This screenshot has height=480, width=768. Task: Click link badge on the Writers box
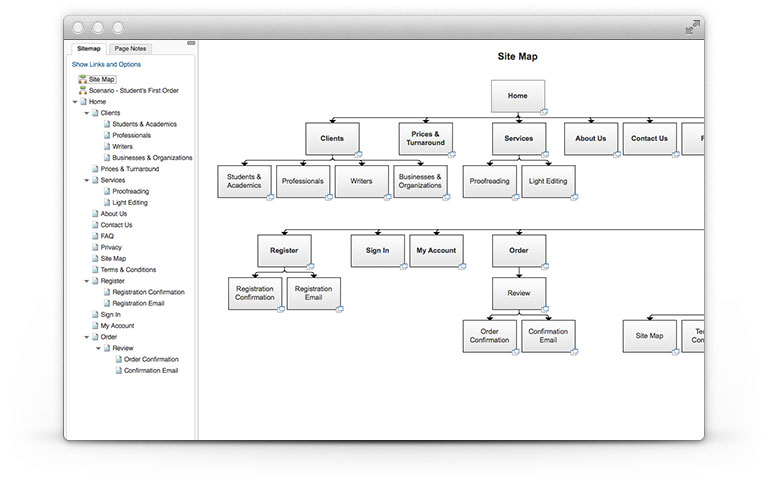click(x=387, y=197)
